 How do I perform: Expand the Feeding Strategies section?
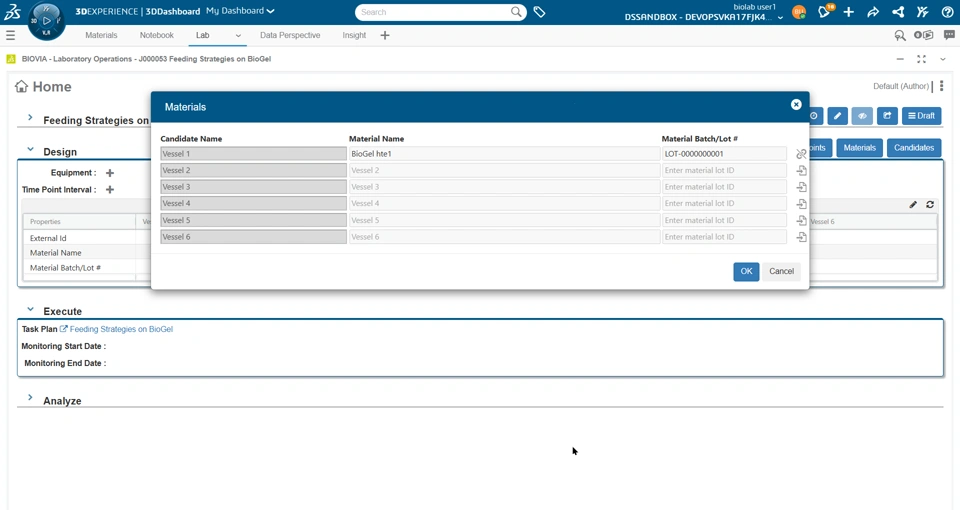[30, 118]
